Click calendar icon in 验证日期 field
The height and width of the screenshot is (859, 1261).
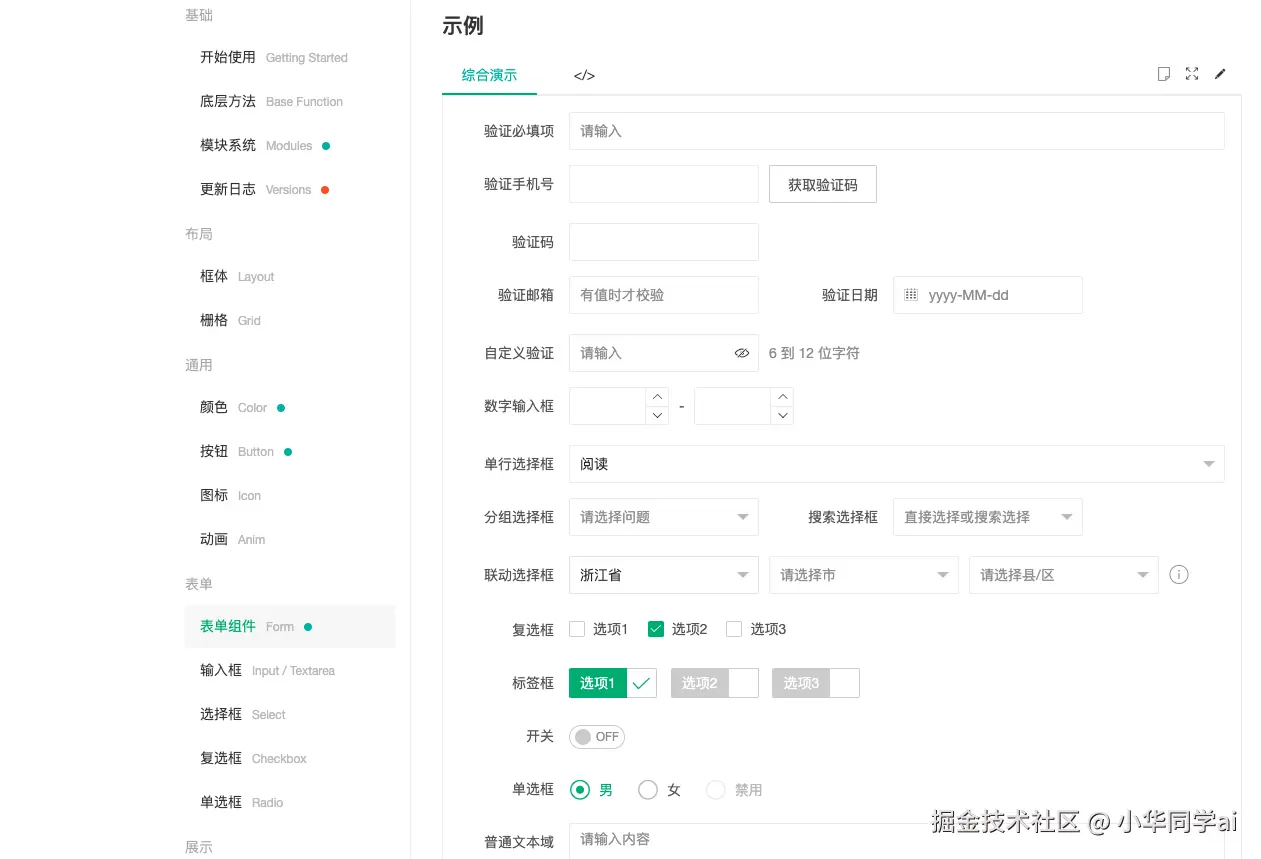tap(911, 295)
